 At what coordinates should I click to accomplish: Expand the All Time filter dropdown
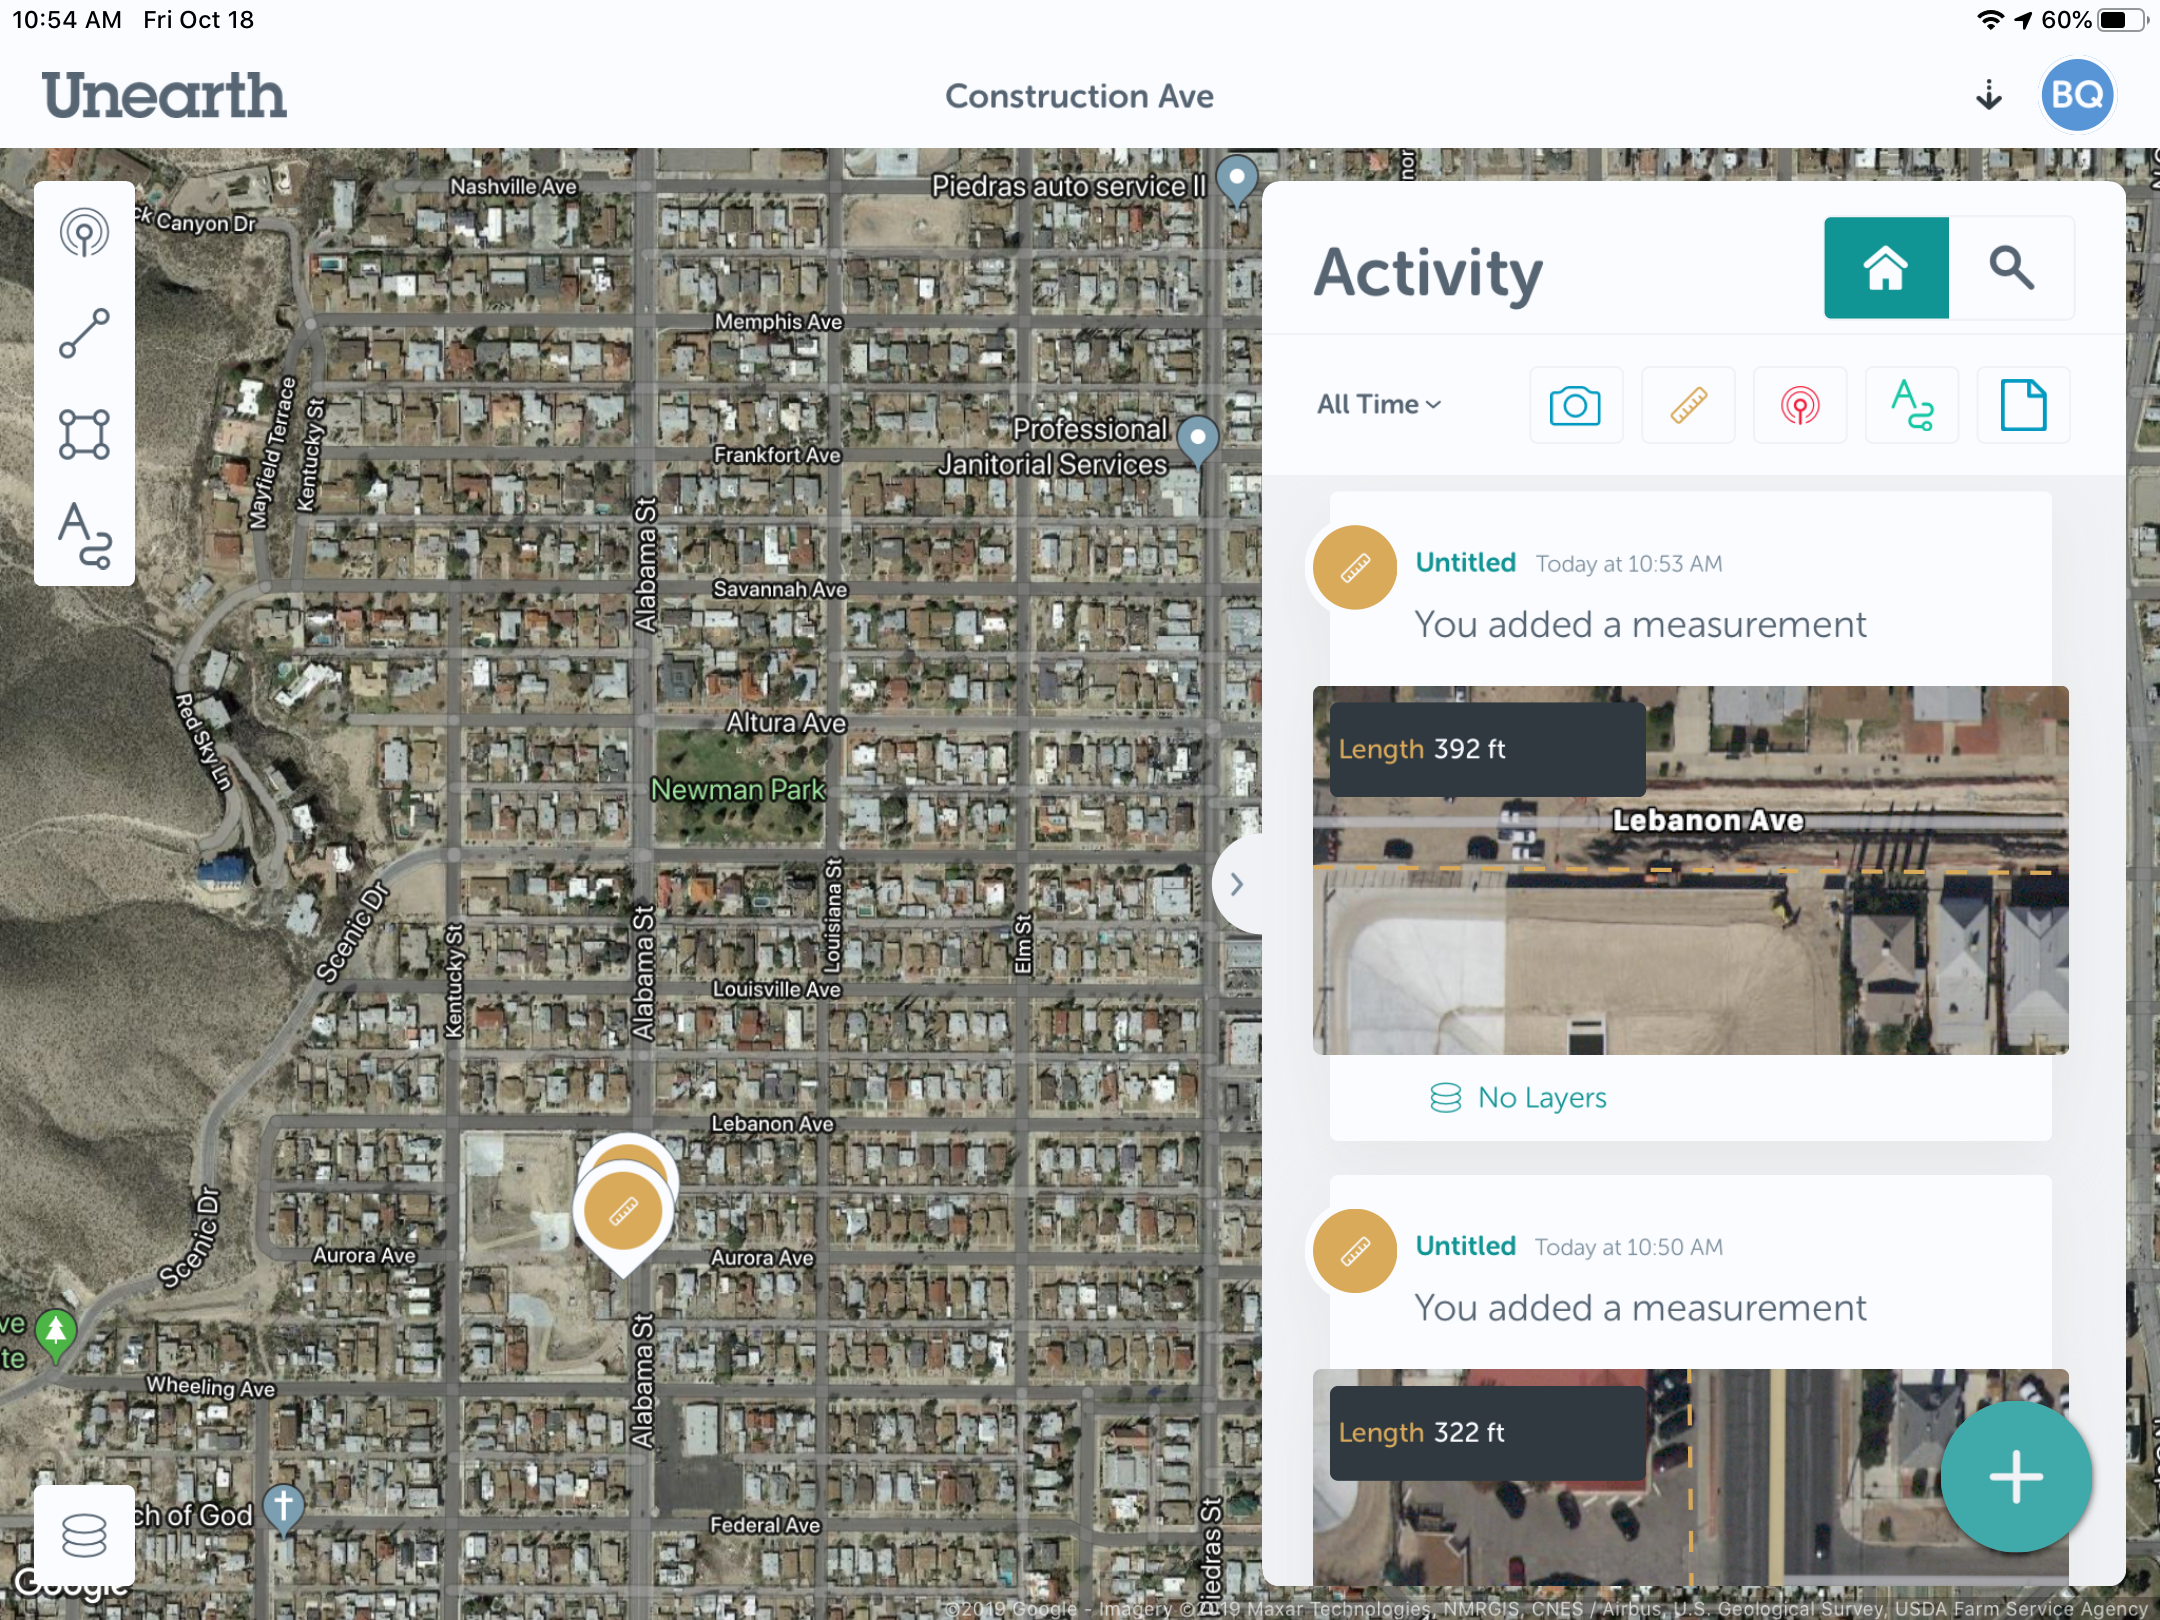(x=1378, y=404)
